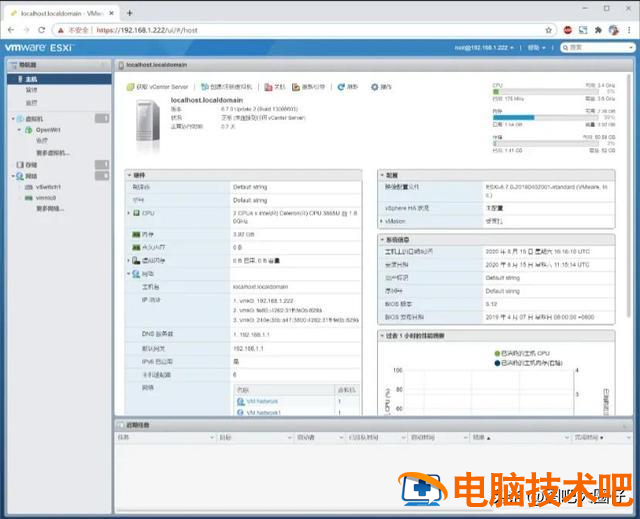Click the CPU usage bar
The image size is (640, 519).
[546, 92]
